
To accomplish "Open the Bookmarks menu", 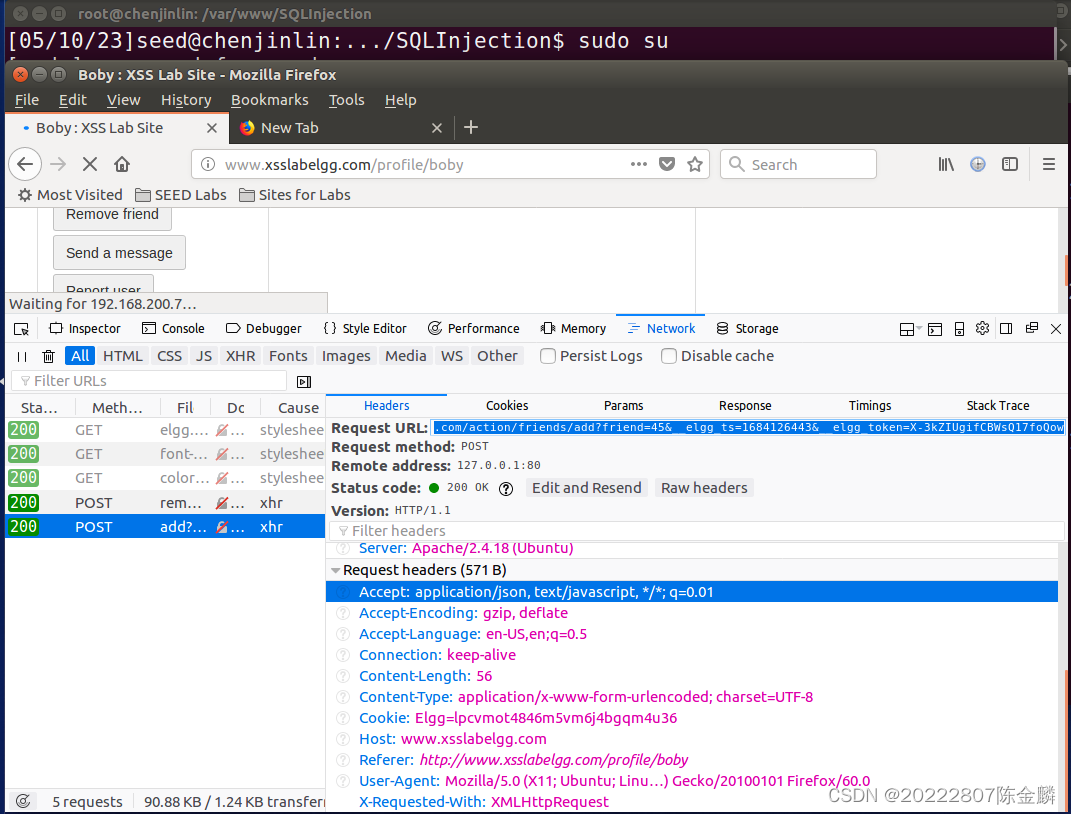I will pos(270,100).
